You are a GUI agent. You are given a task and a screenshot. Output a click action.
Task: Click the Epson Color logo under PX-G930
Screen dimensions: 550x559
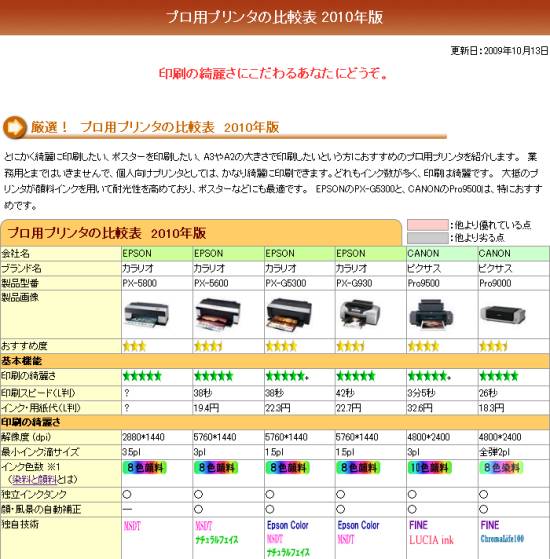coord(358,525)
